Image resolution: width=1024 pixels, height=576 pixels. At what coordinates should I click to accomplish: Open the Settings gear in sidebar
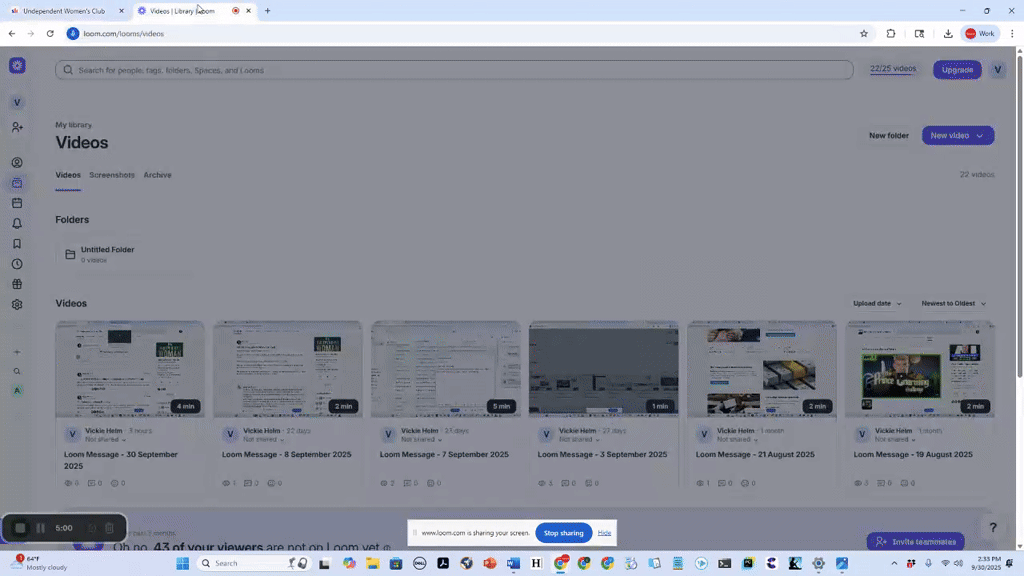click(17, 304)
